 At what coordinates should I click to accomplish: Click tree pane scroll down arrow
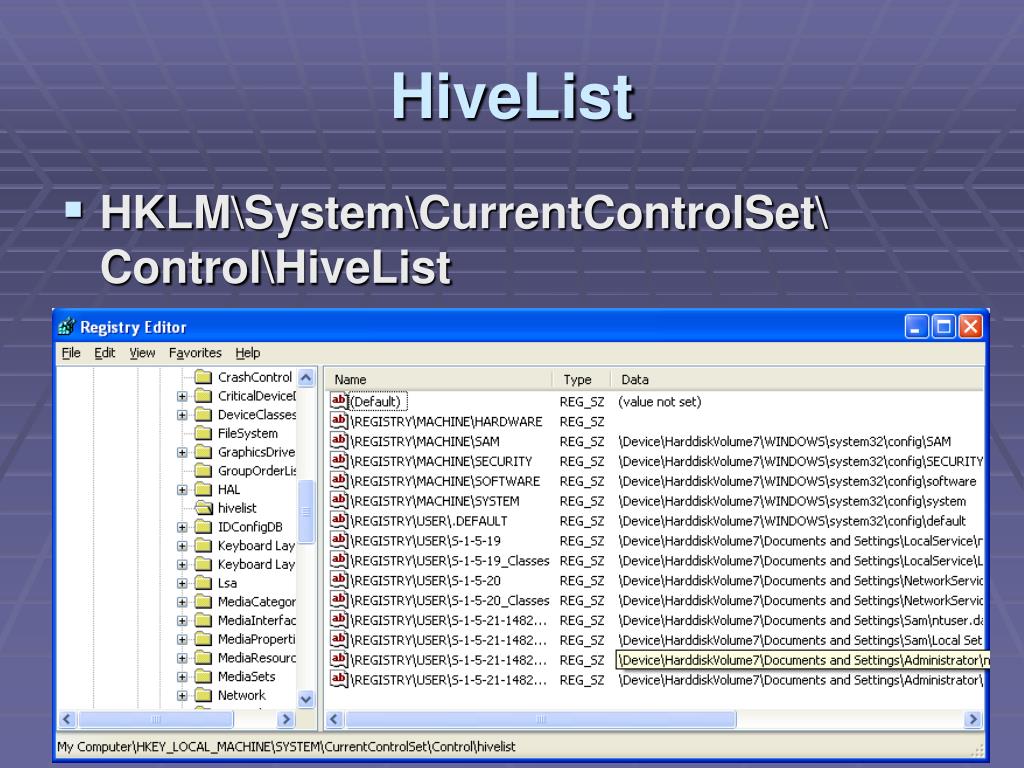[x=306, y=699]
